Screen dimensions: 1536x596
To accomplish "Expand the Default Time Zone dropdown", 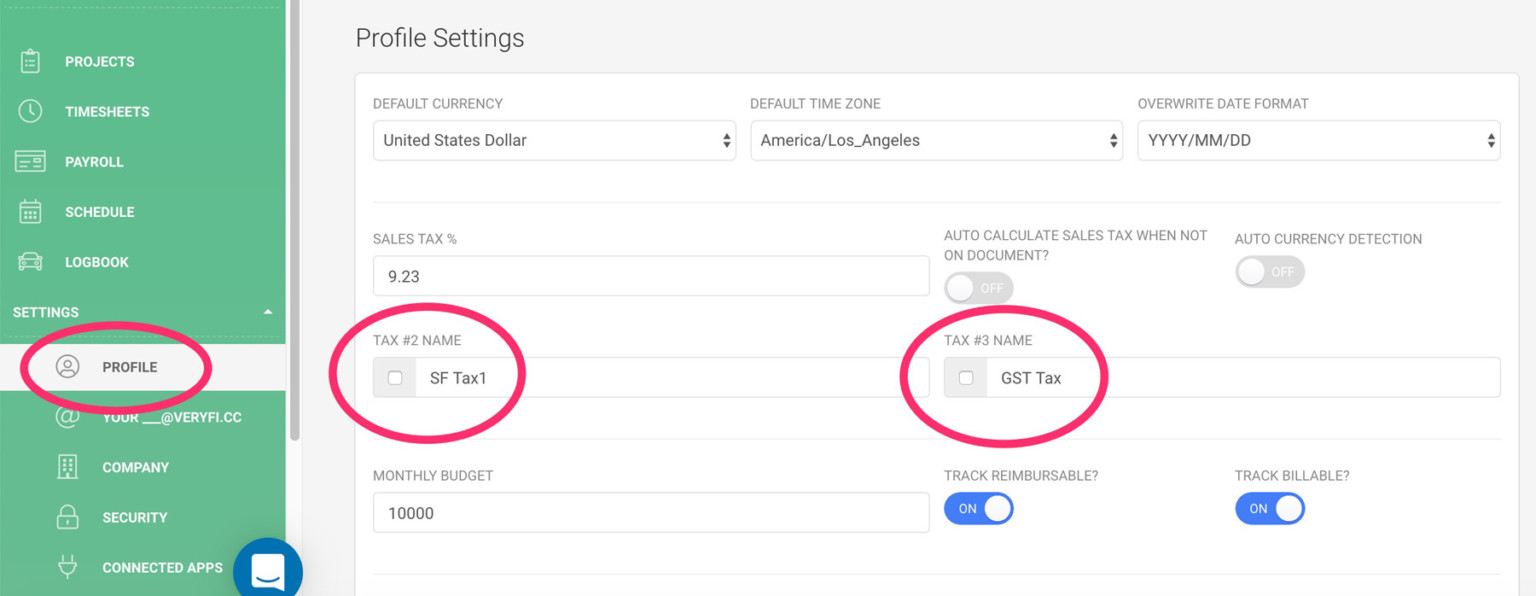I will pos(936,140).
